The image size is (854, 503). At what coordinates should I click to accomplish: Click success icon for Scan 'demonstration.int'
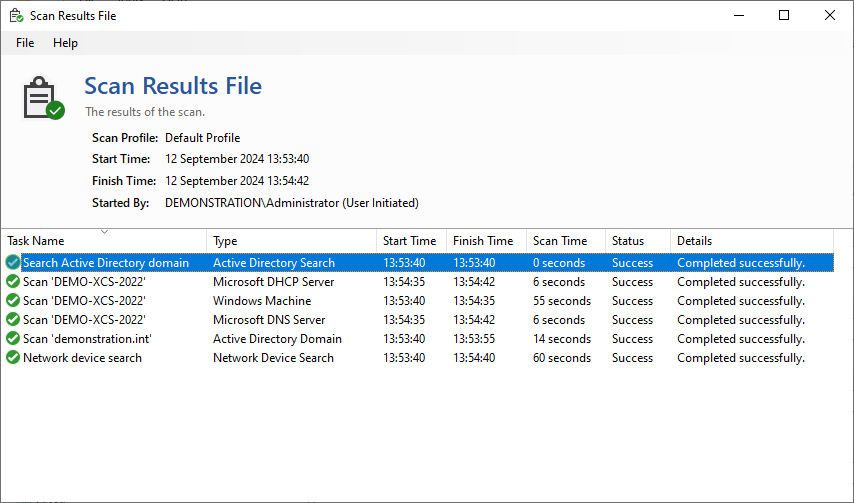13,339
